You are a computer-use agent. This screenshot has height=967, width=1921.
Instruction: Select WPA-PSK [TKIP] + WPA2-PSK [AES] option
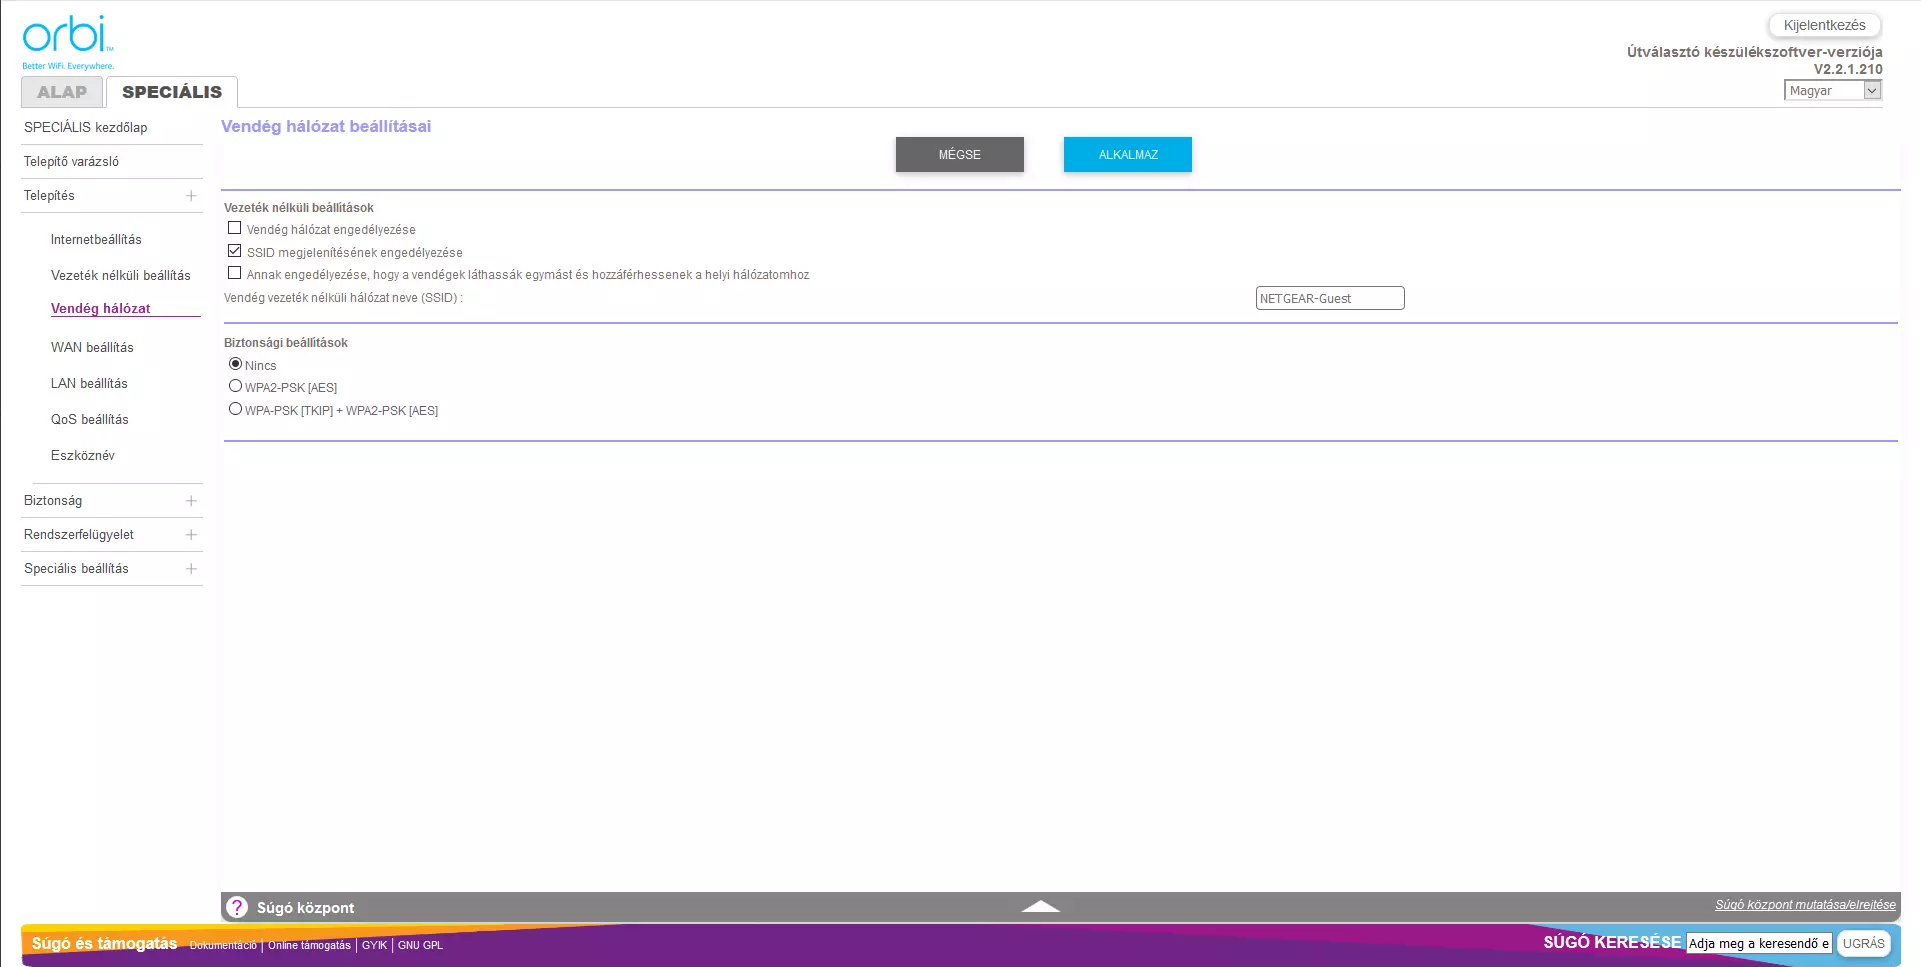click(236, 409)
